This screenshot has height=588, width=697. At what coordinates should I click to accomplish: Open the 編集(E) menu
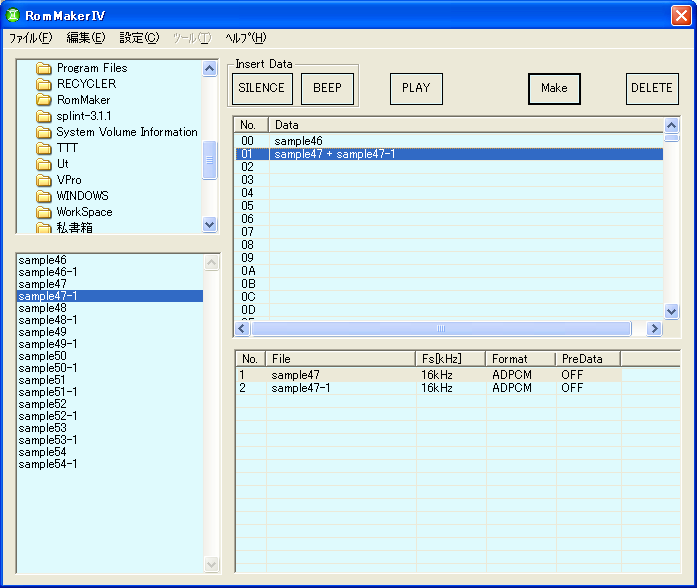pos(86,38)
